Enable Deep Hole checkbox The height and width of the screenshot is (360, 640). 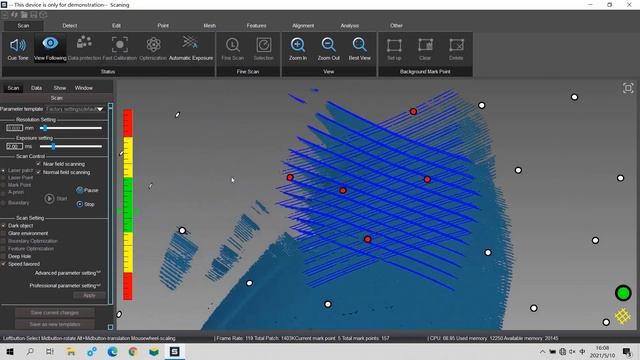[4, 256]
